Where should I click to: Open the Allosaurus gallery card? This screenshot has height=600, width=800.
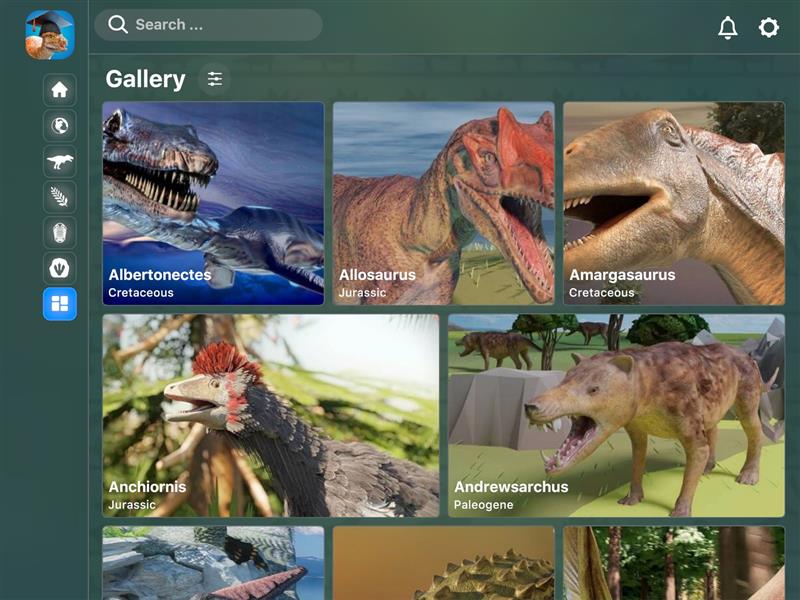[x=443, y=203]
